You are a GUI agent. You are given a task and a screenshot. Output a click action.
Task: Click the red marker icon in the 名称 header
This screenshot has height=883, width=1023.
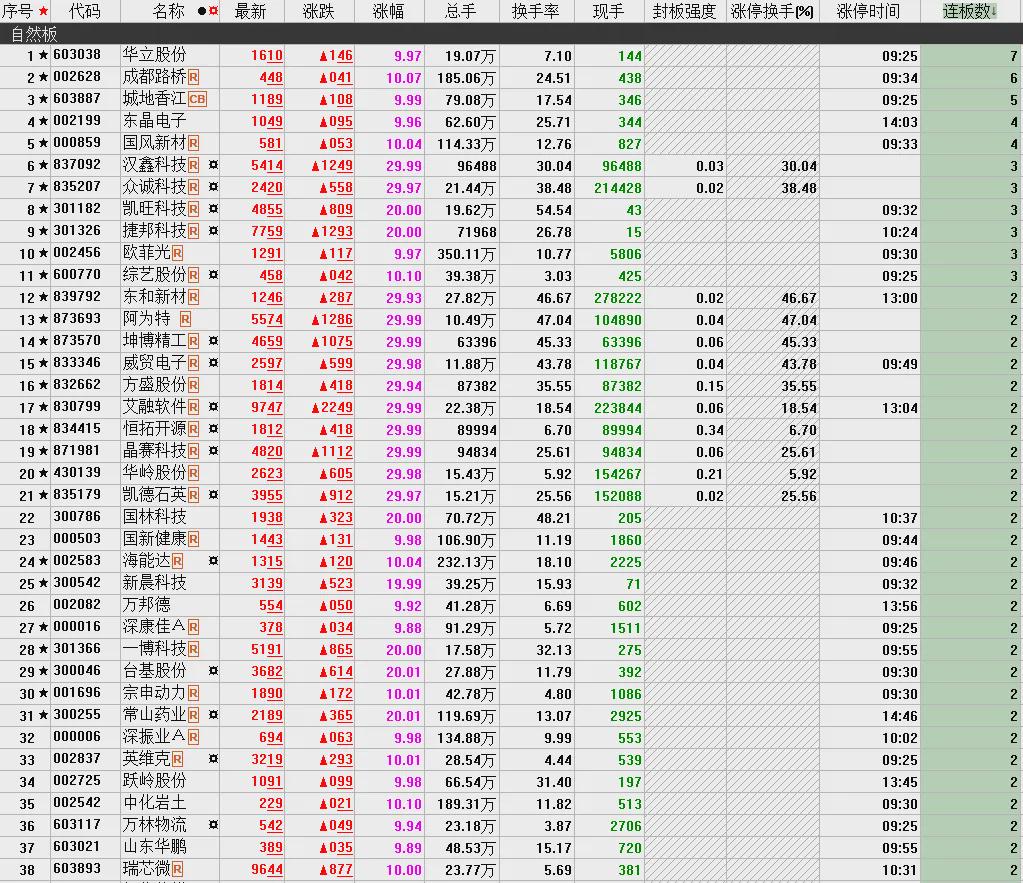tap(213, 11)
